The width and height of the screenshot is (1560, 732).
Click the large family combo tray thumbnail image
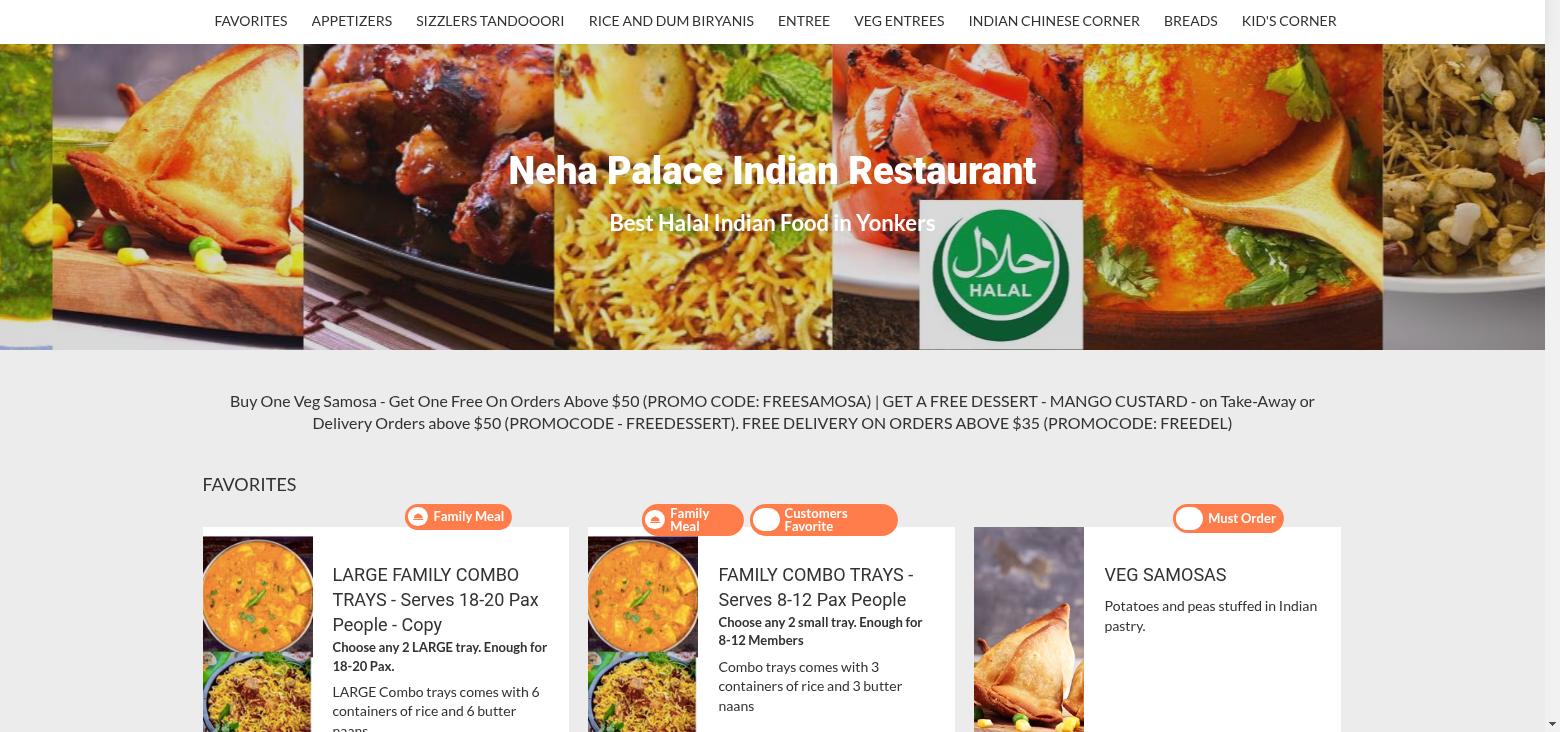[258, 634]
